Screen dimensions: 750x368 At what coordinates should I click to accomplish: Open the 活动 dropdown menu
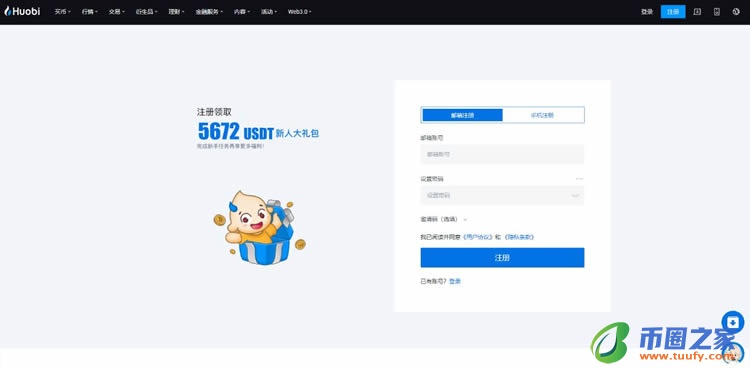tap(269, 12)
